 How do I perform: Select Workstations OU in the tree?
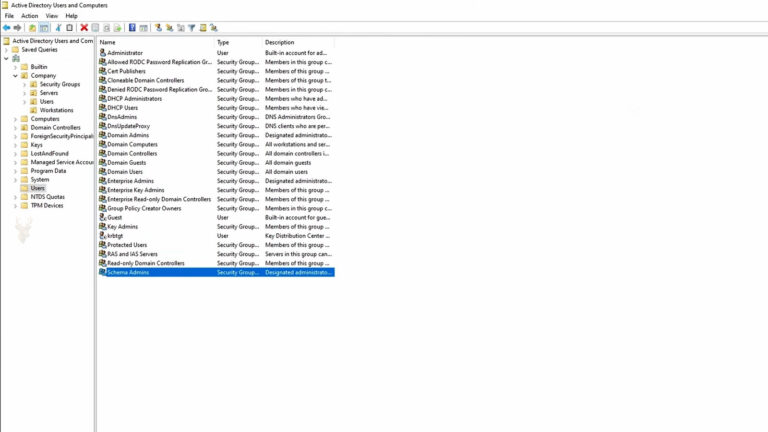click(56, 110)
